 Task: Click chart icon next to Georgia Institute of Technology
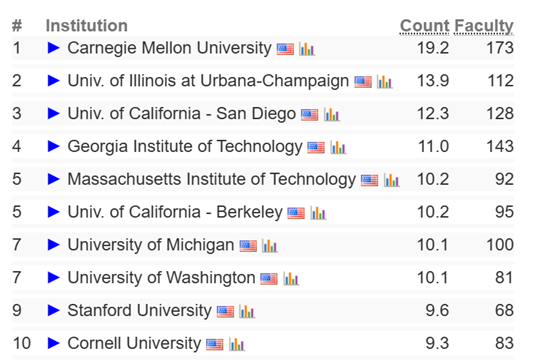[338, 148]
